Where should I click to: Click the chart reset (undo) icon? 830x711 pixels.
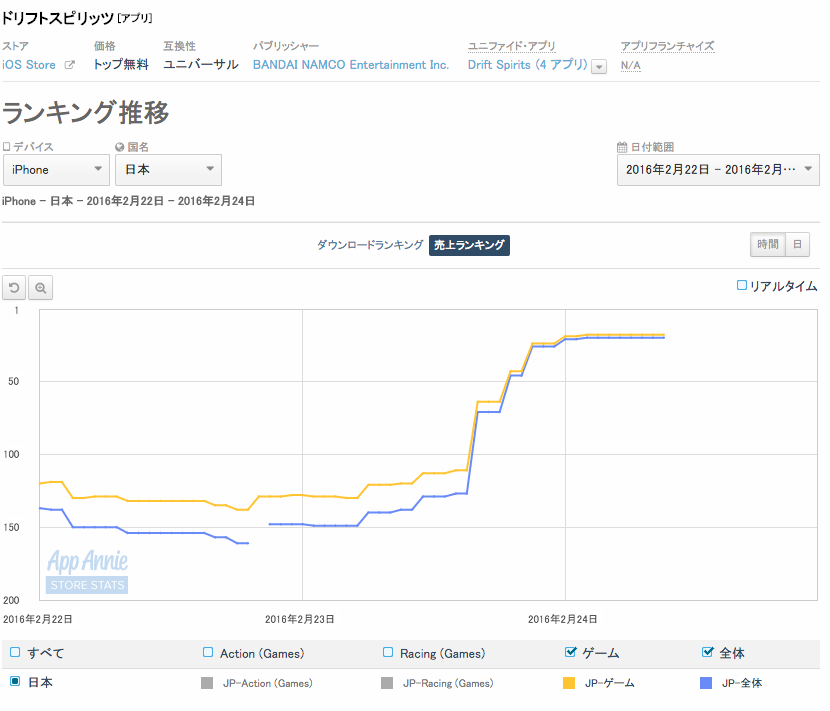(x=14, y=288)
